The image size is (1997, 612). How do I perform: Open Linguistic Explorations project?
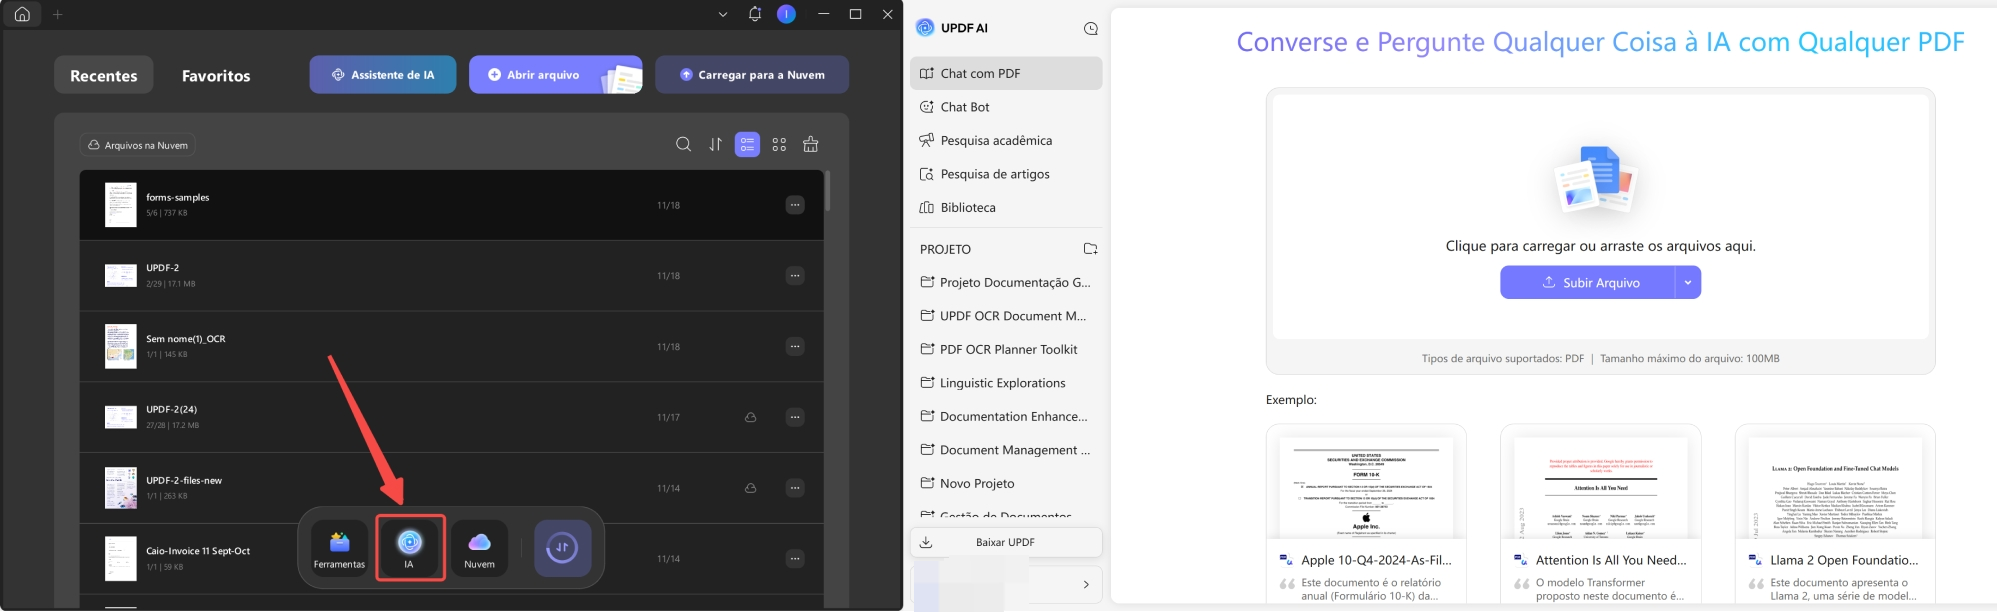1006,383
